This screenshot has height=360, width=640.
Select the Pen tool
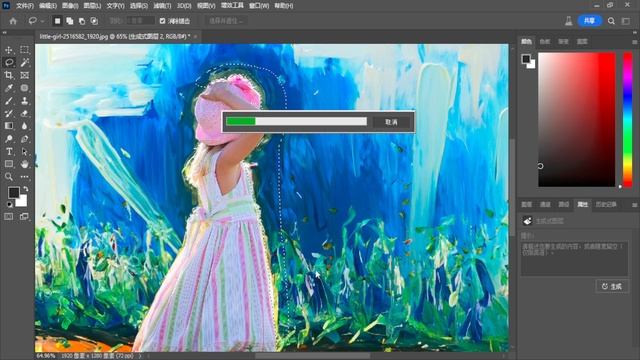click(x=24, y=139)
